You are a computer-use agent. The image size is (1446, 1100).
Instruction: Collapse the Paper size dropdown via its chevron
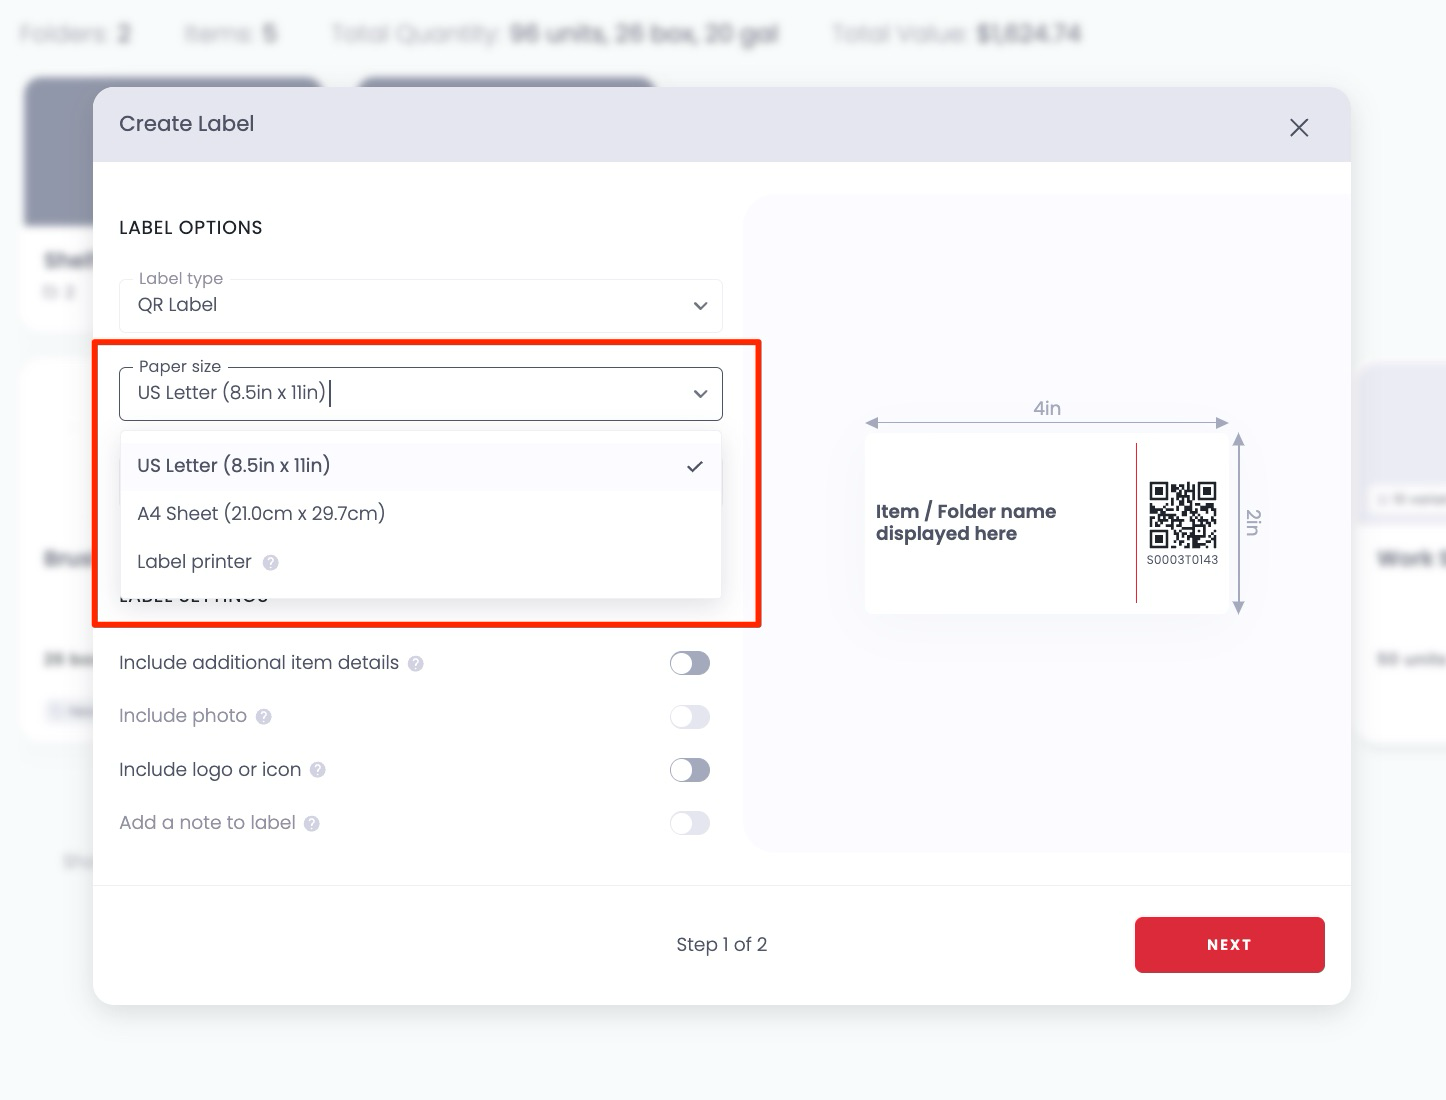[699, 393]
